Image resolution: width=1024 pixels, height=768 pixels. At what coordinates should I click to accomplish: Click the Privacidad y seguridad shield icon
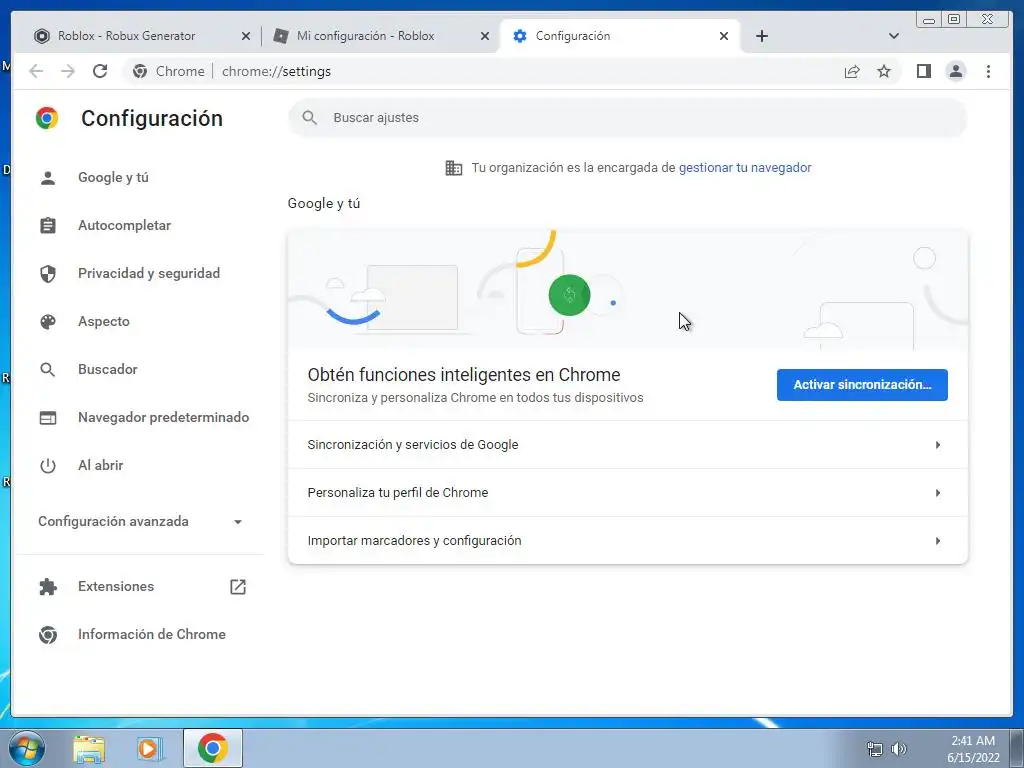pos(48,274)
